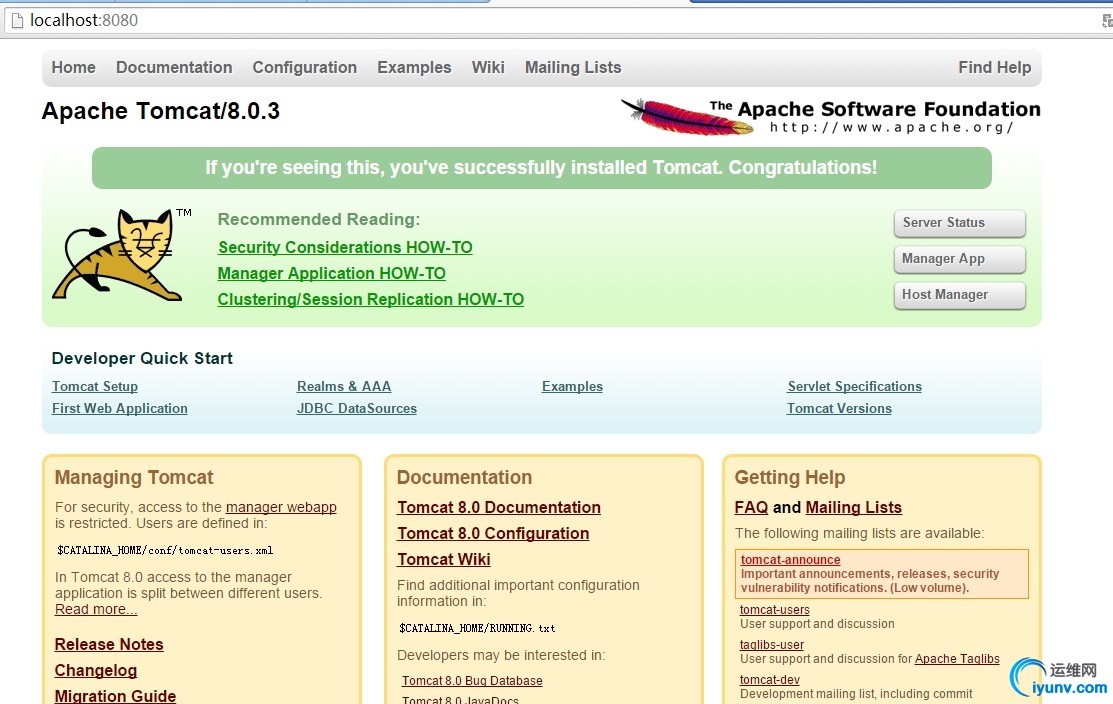Click the green congratulations banner
This screenshot has height=704, width=1113.
tap(542, 168)
